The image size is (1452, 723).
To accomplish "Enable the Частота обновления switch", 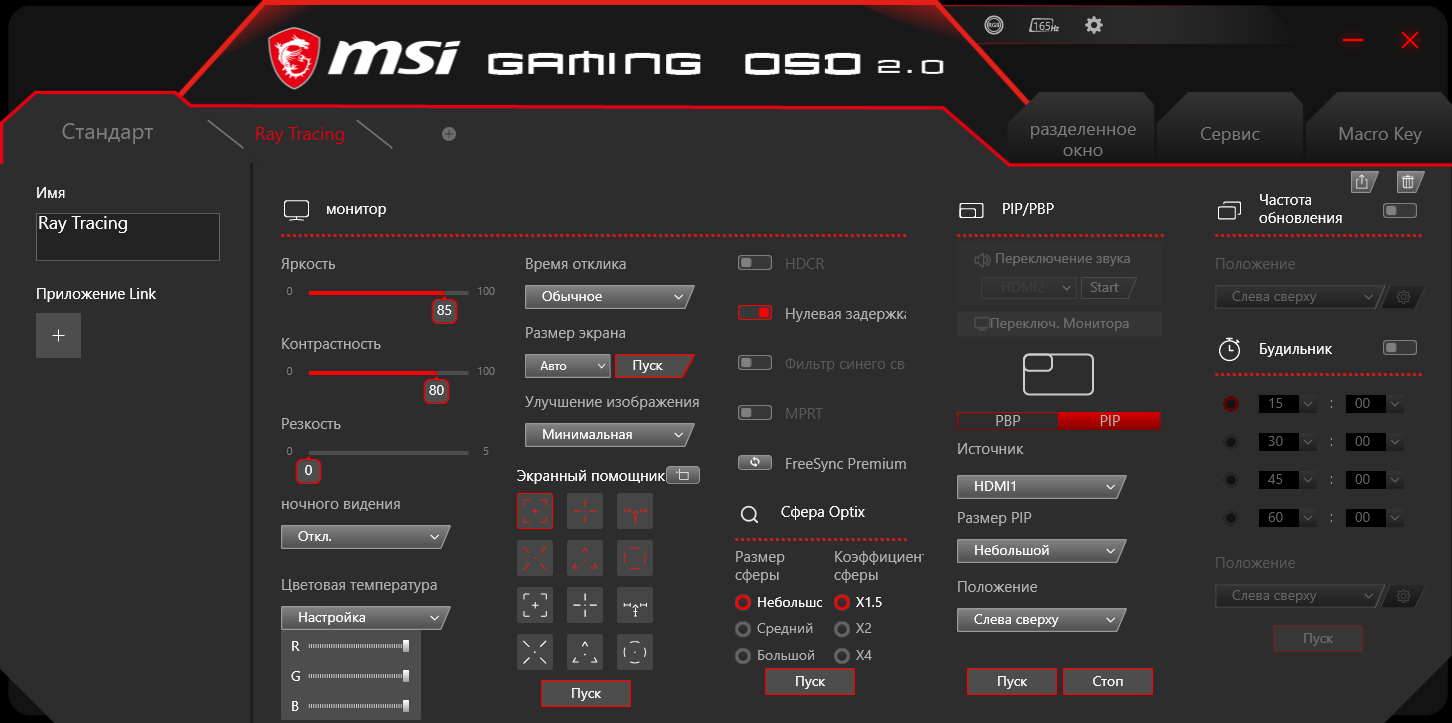I will click(1399, 210).
